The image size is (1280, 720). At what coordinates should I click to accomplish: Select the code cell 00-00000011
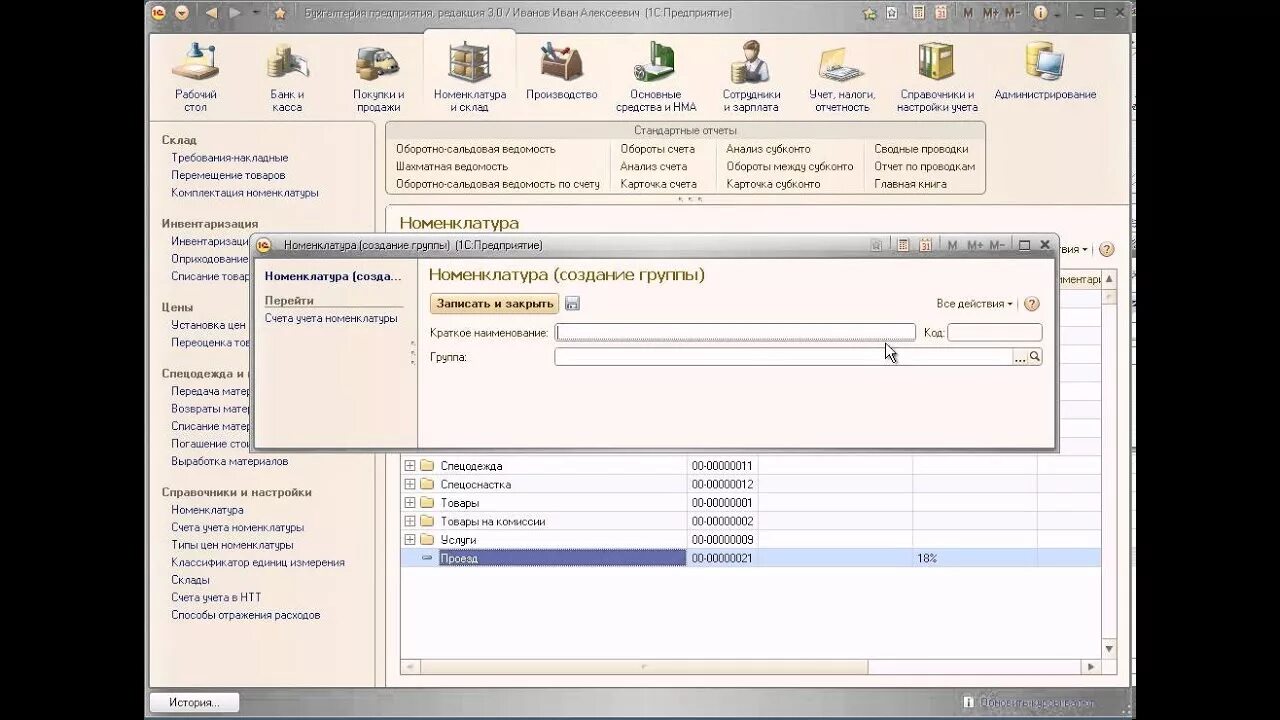point(723,466)
